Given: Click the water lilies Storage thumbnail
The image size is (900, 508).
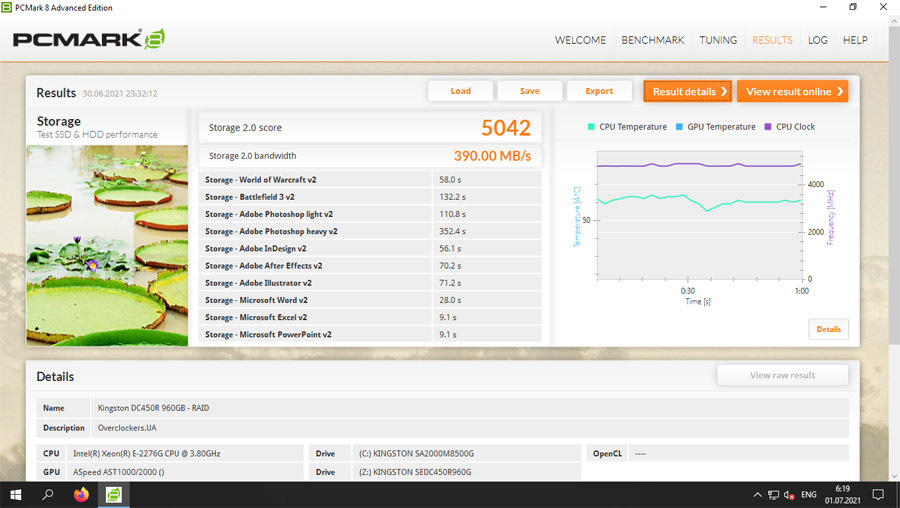Looking at the screenshot, I should [107, 245].
